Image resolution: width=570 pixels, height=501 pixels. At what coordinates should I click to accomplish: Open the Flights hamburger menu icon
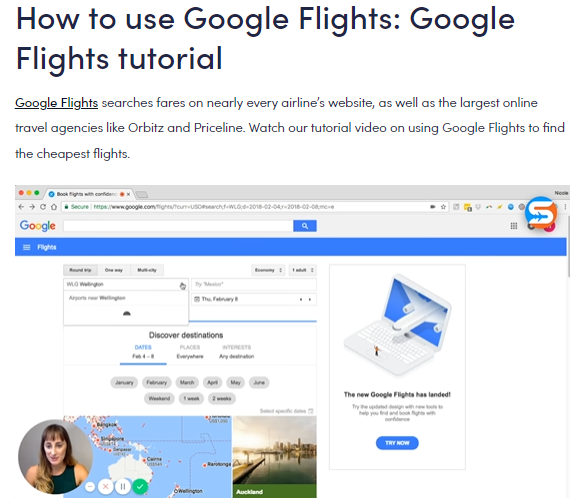pos(27,247)
